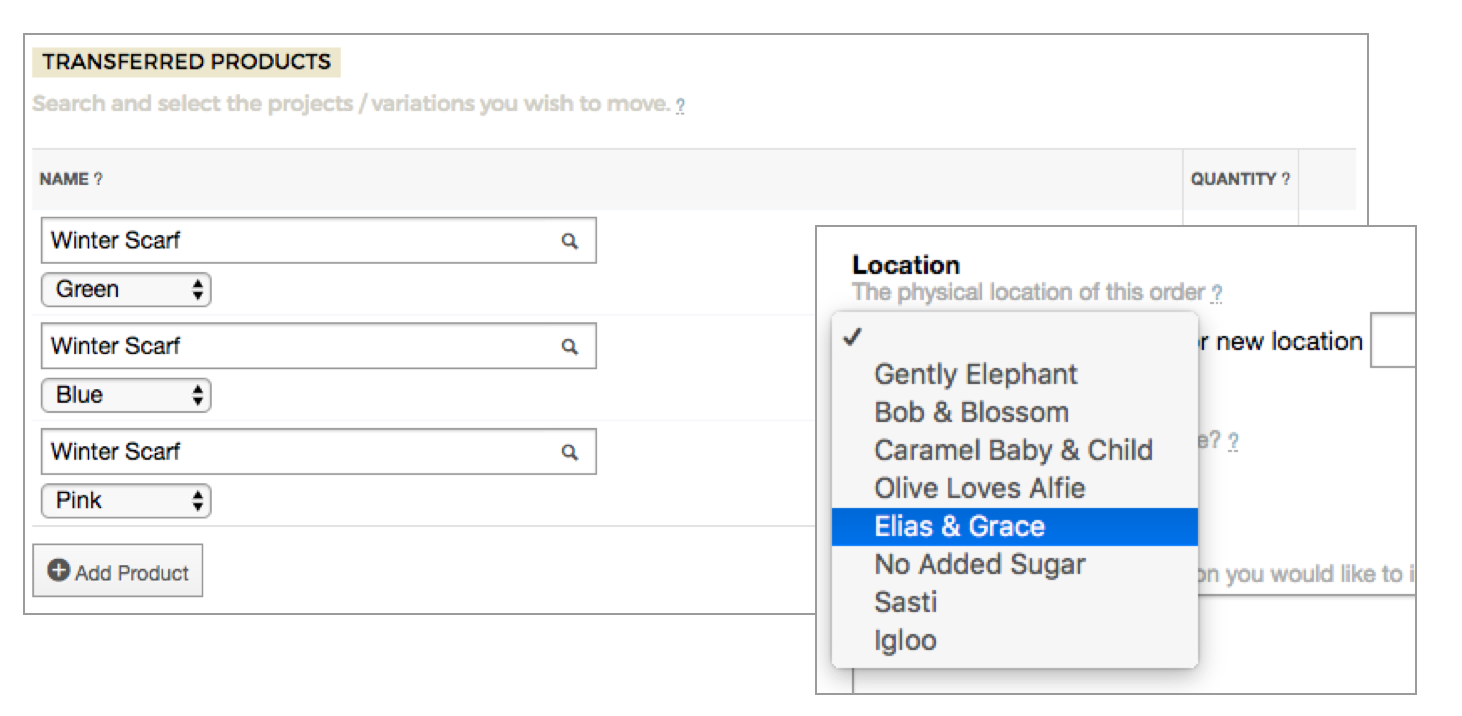Click search icon in third Winter Scarf field
Screen dimensions: 1462x716
click(570, 452)
